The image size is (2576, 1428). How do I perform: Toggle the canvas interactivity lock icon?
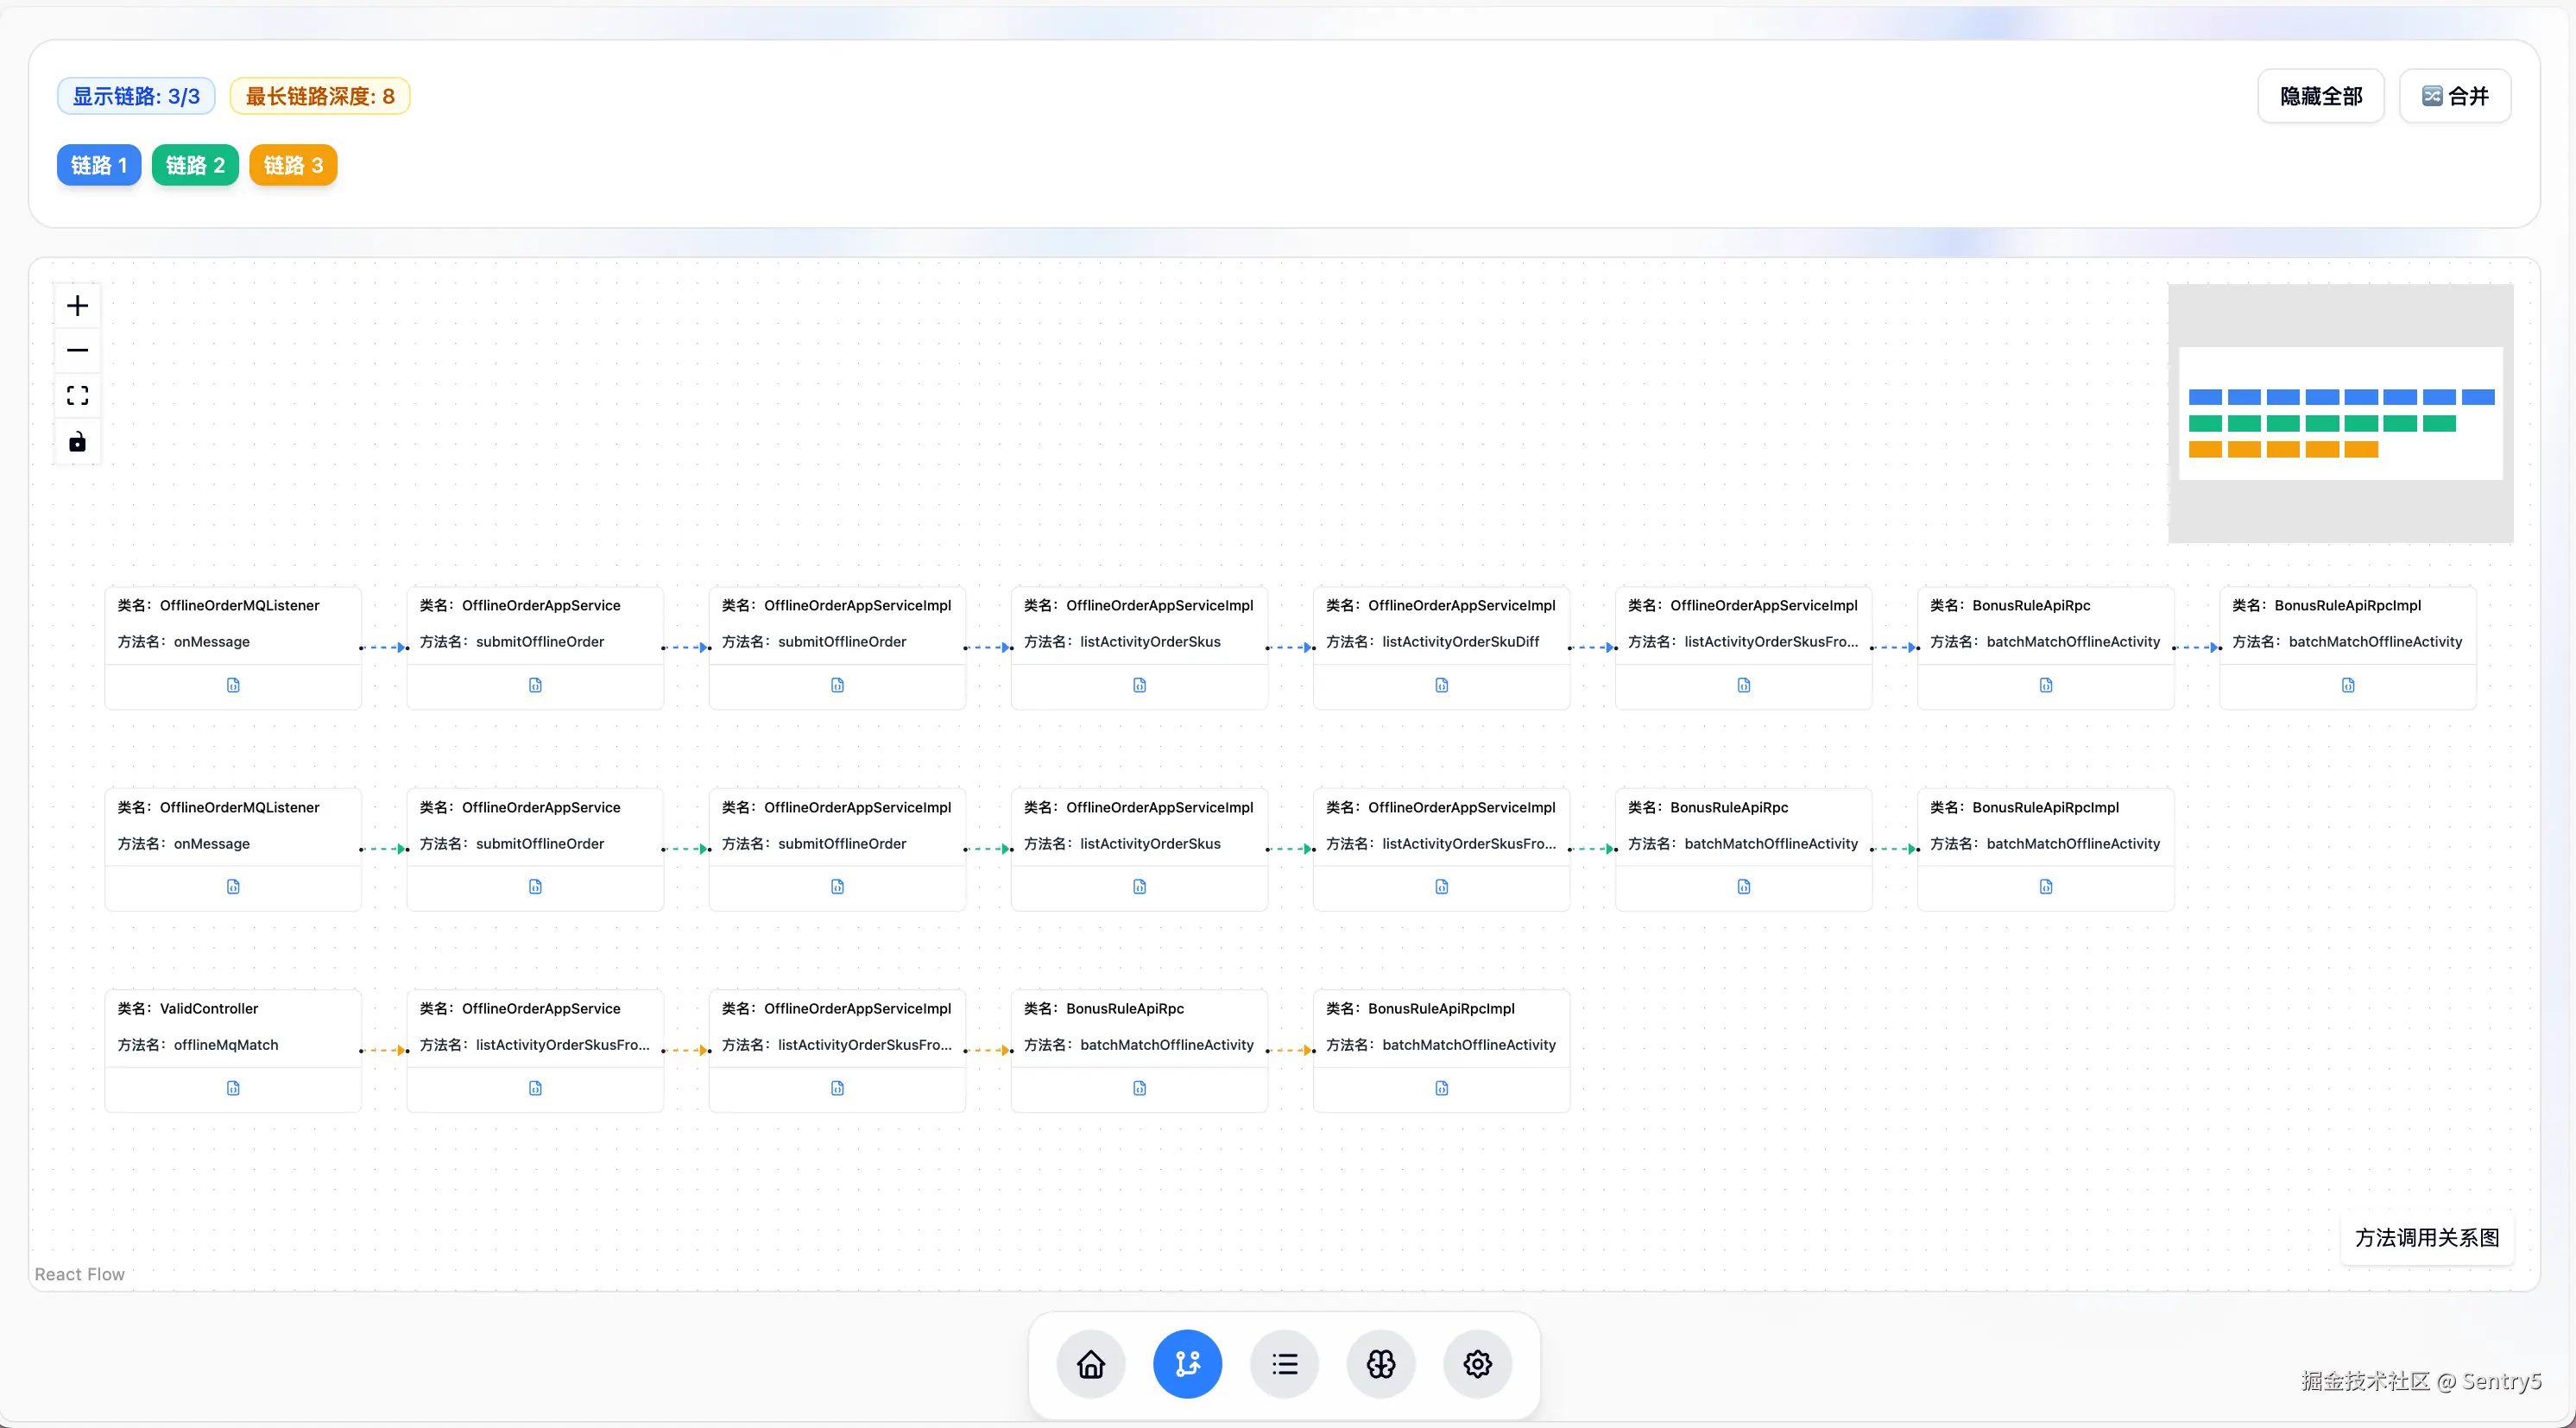(x=77, y=442)
